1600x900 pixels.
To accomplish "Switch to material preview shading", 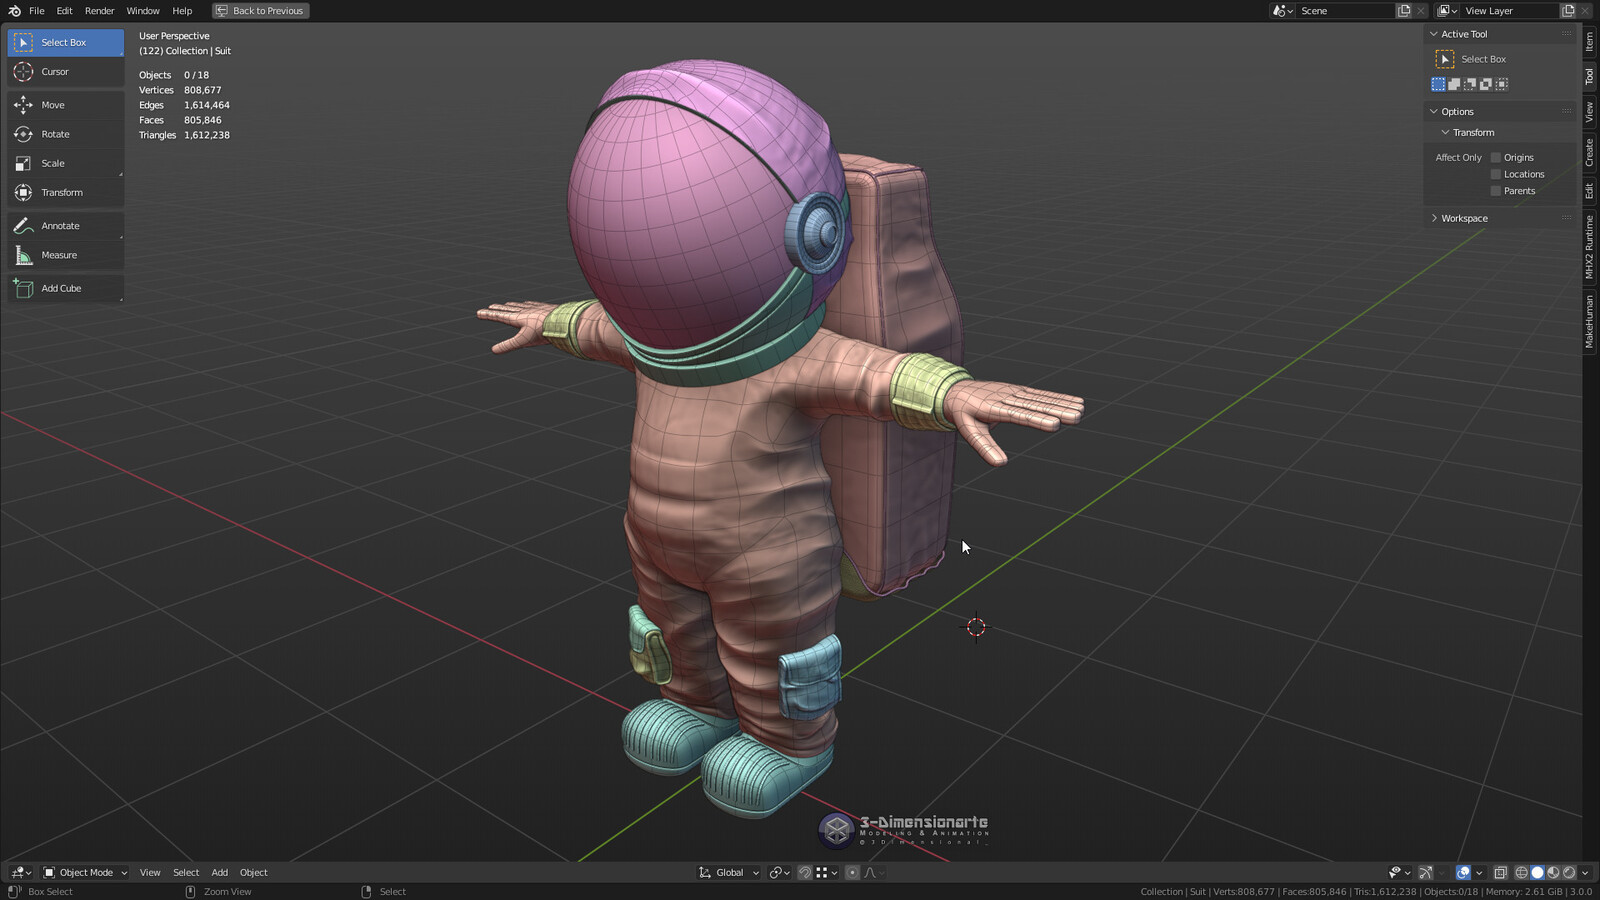I will click(1553, 873).
